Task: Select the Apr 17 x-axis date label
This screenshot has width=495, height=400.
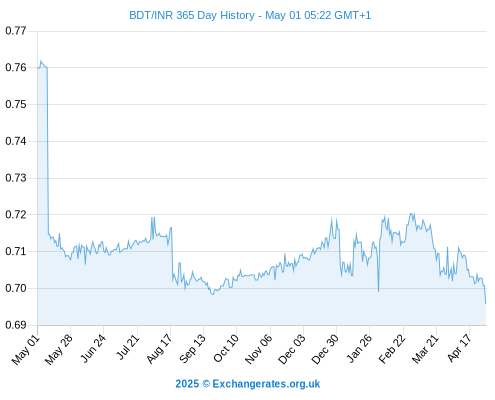Action: (x=459, y=348)
